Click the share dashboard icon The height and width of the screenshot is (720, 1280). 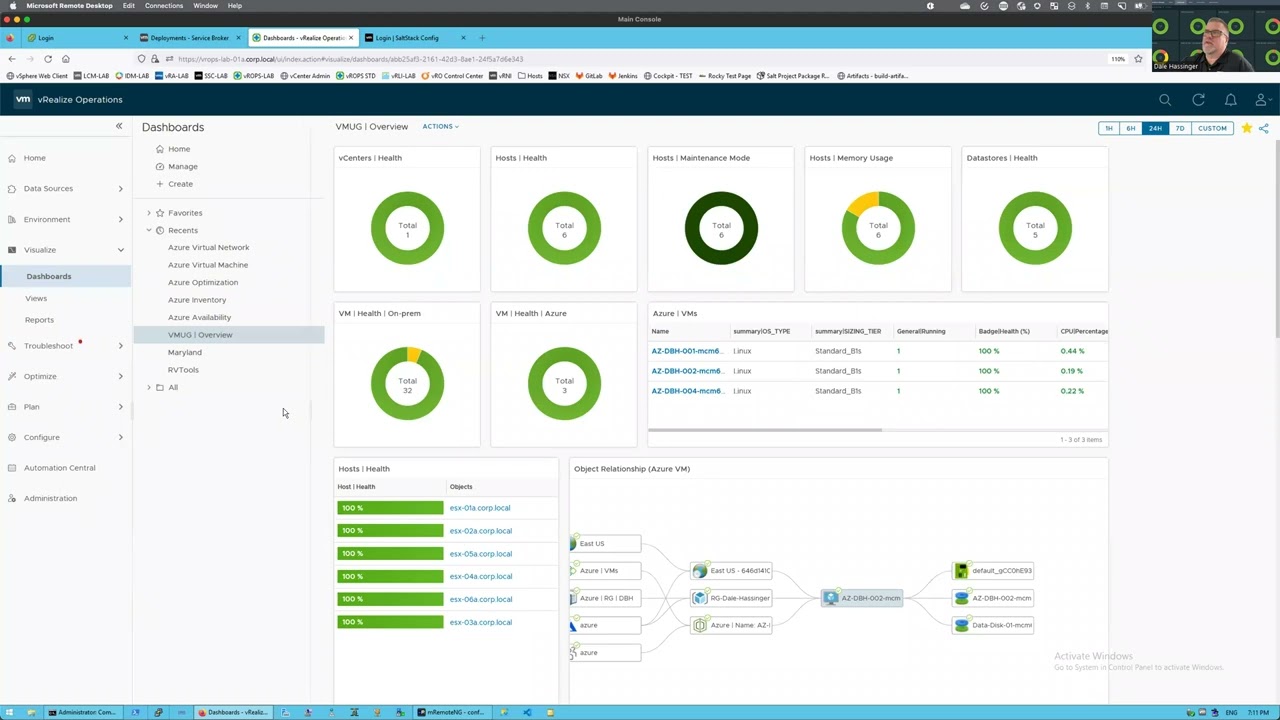click(1264, 128)
